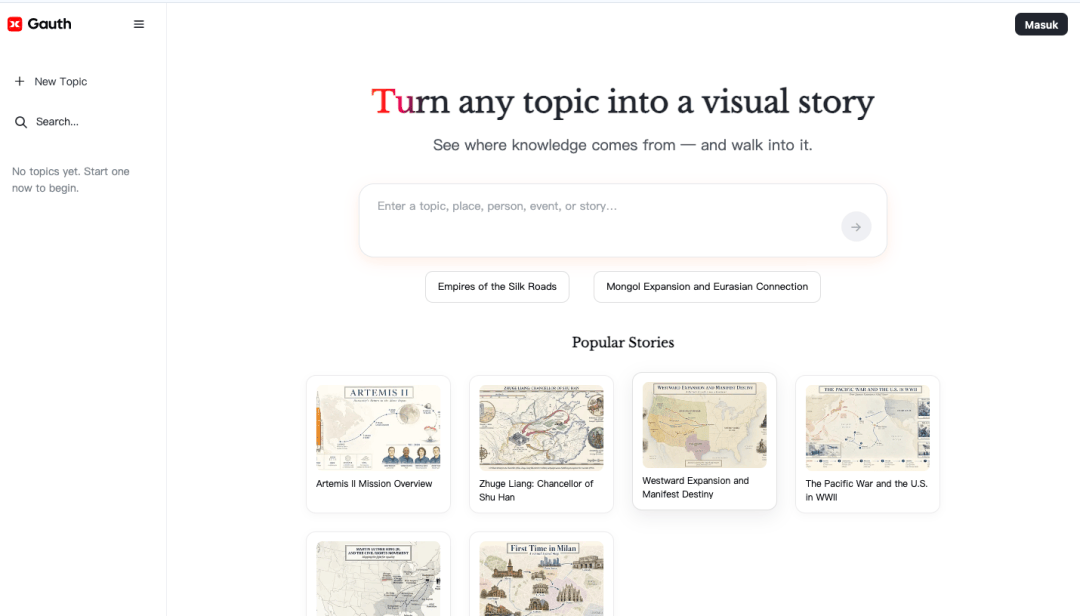1080x616 pixels.
Task: Open Zhuge Liang story thumbnail image
Action: tap(541, 427)
